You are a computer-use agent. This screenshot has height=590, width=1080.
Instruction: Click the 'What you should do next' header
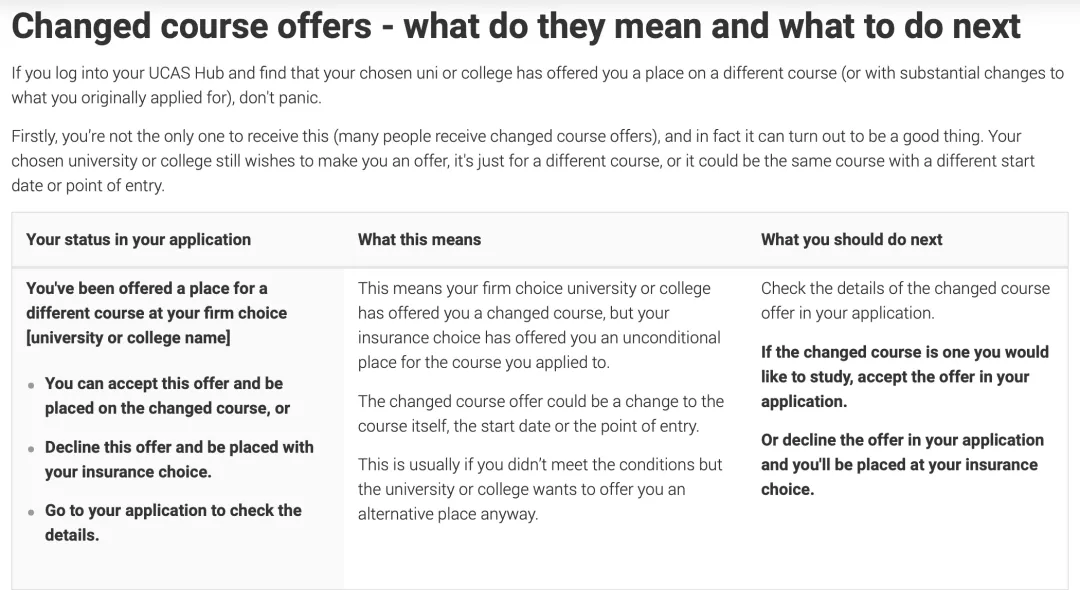point(851,240)
